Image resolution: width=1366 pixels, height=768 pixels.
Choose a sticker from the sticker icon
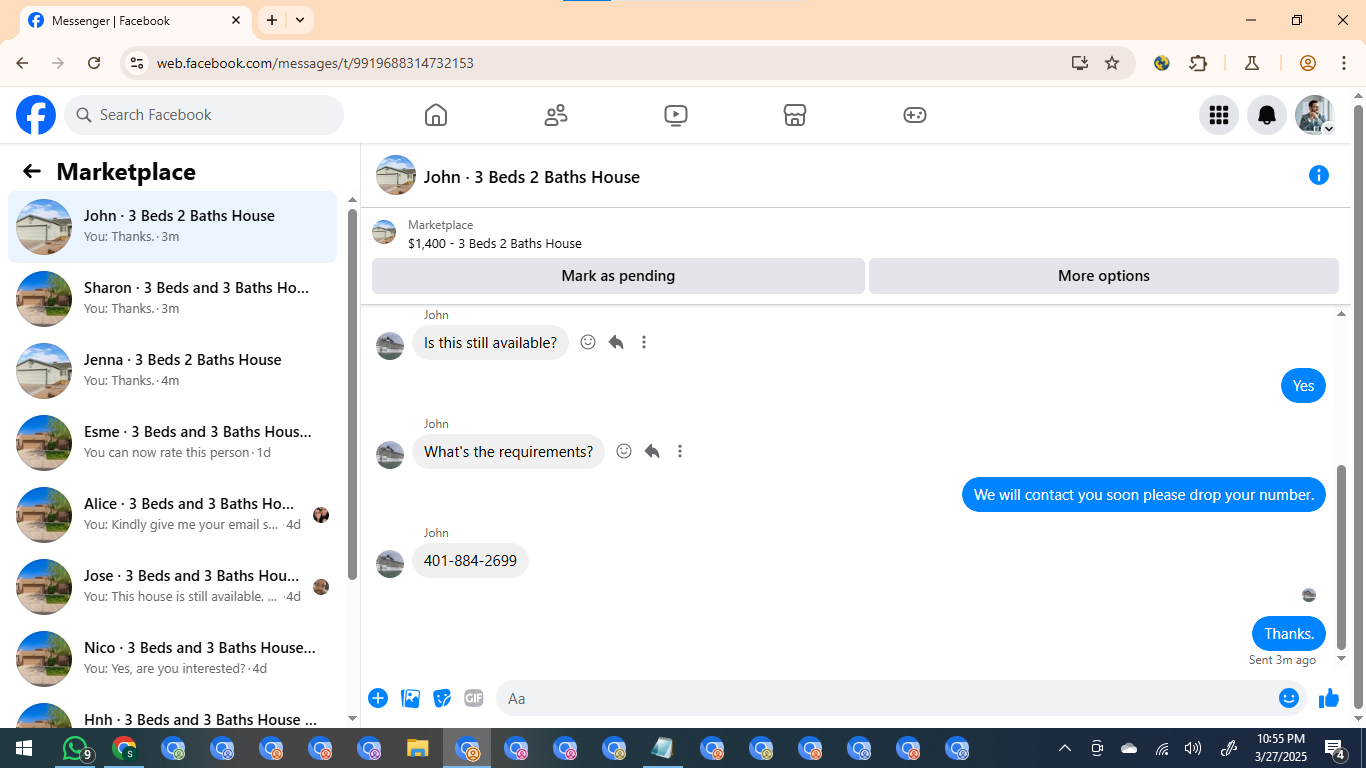(442, 698)
